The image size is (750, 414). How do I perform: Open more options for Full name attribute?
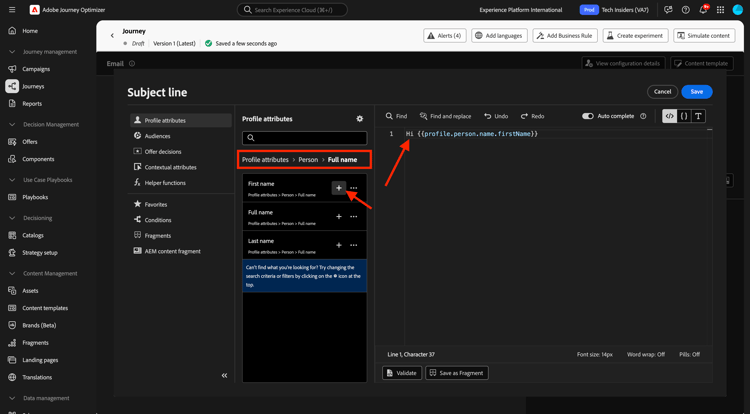[x=353, y=216]
